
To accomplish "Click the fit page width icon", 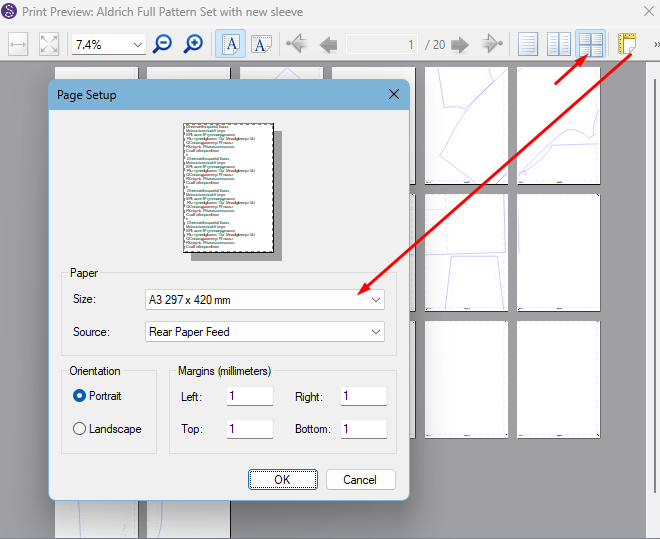I will [18, 44].
